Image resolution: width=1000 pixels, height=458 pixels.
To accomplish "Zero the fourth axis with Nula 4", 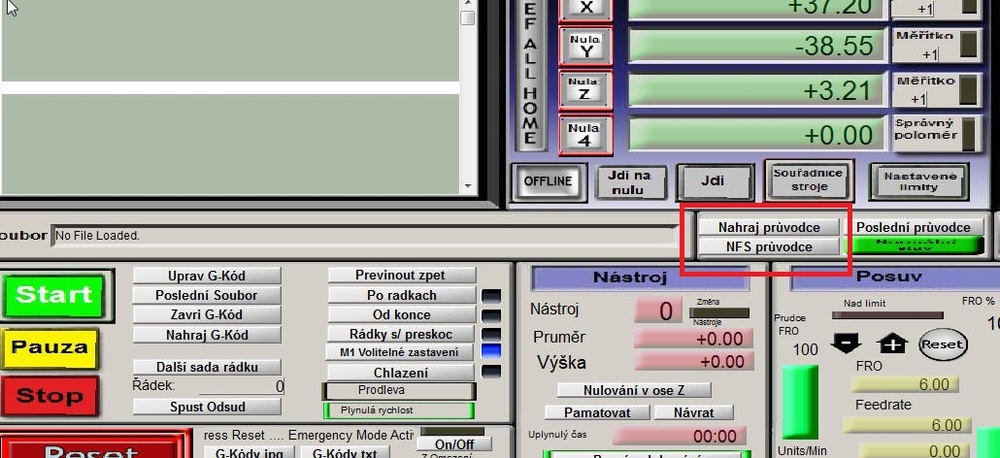I will [585, 133].
